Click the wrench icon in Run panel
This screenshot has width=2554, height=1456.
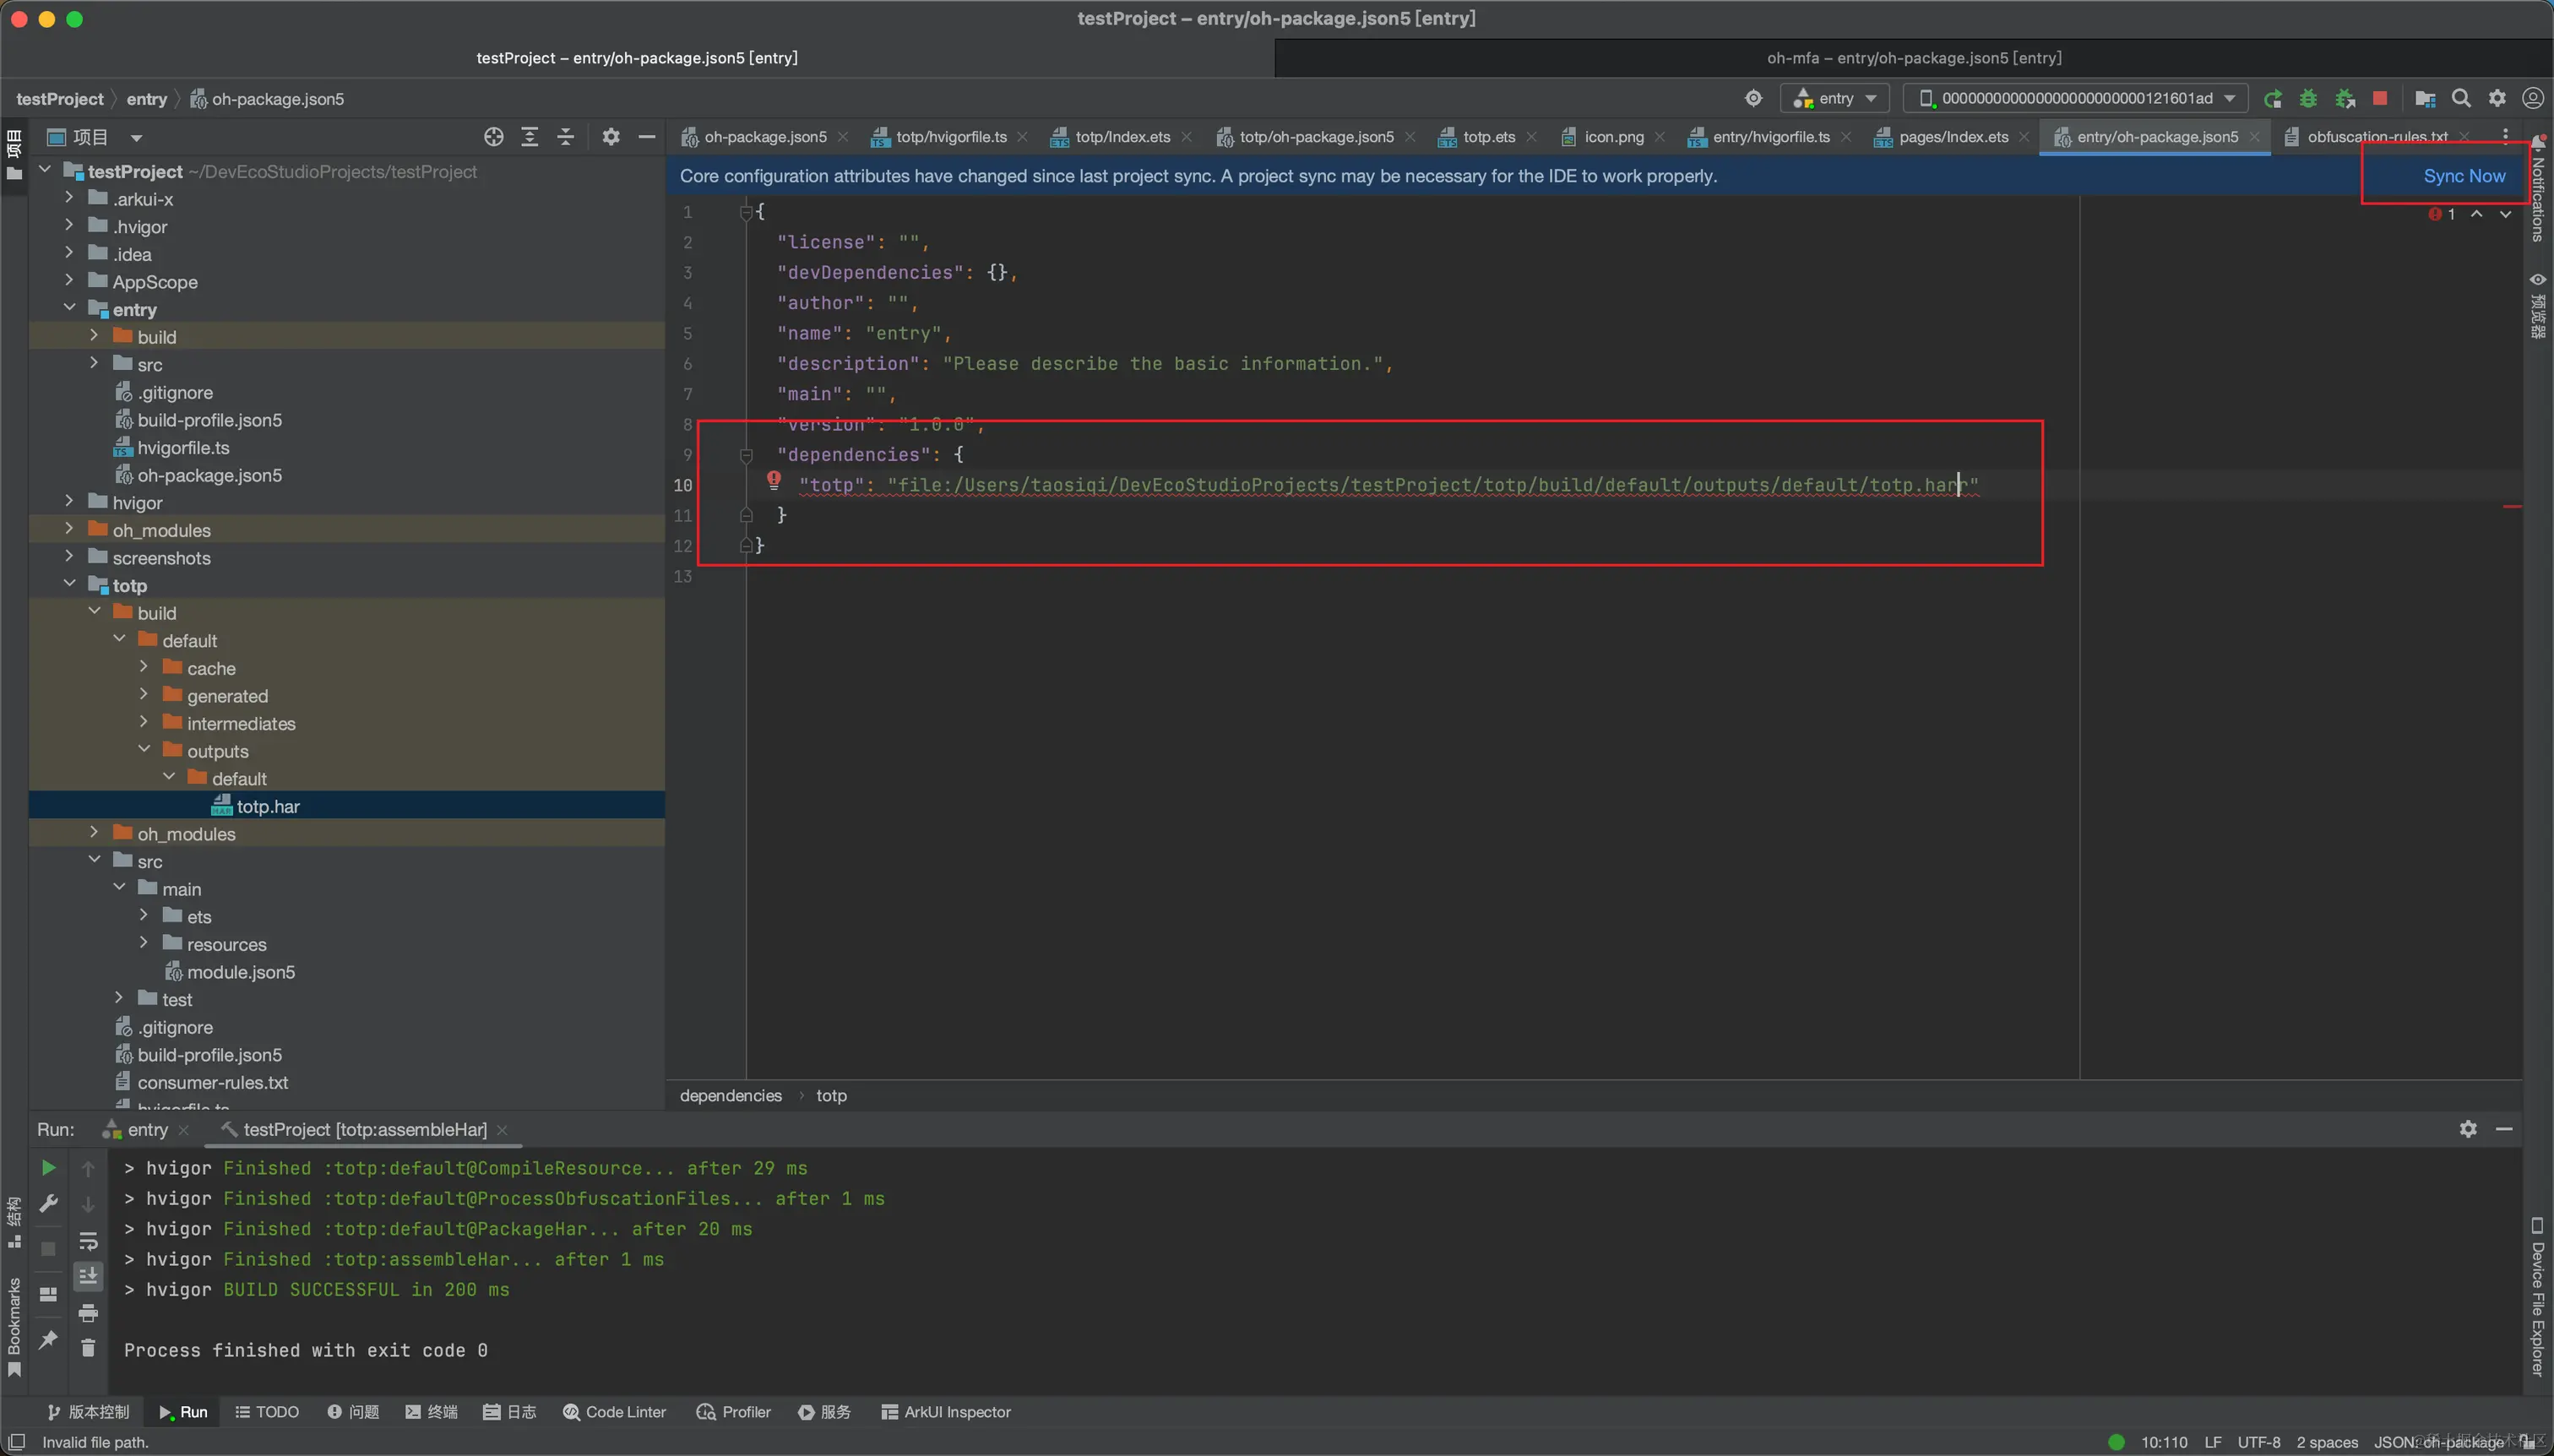[x=47, y=1204]
